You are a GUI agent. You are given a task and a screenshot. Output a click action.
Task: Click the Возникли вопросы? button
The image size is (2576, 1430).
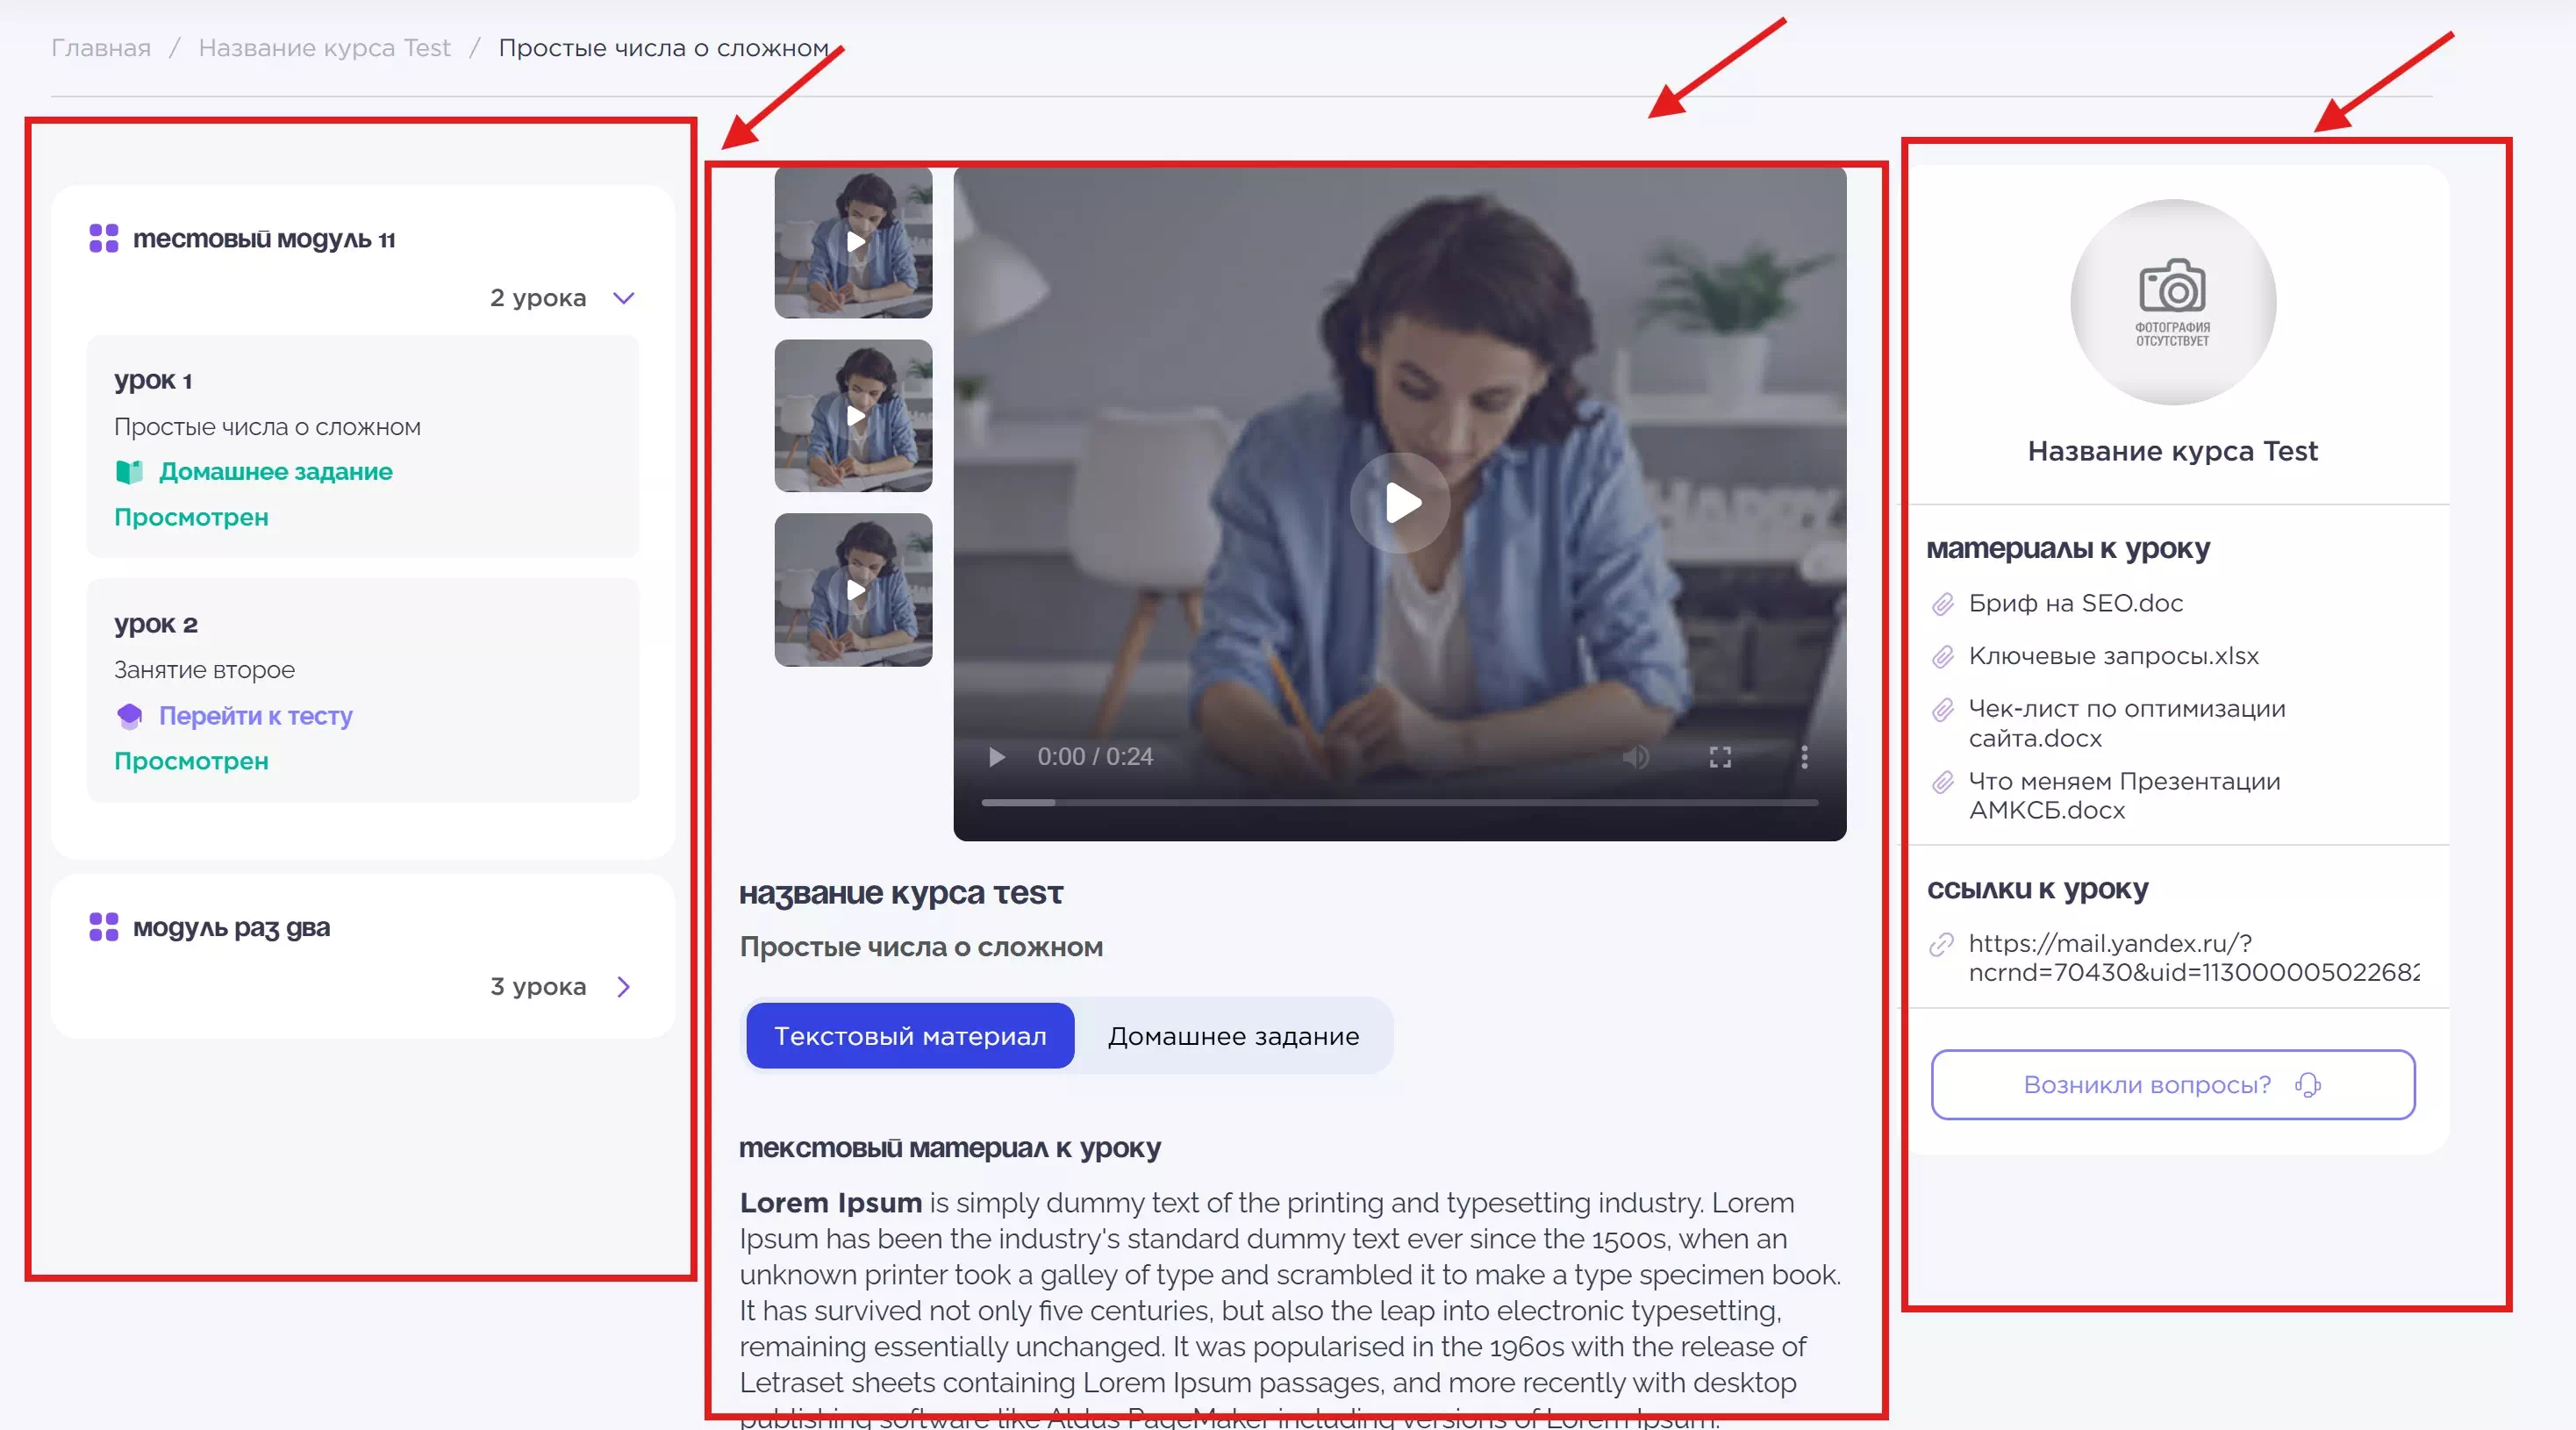[x=2172, y=1085]
